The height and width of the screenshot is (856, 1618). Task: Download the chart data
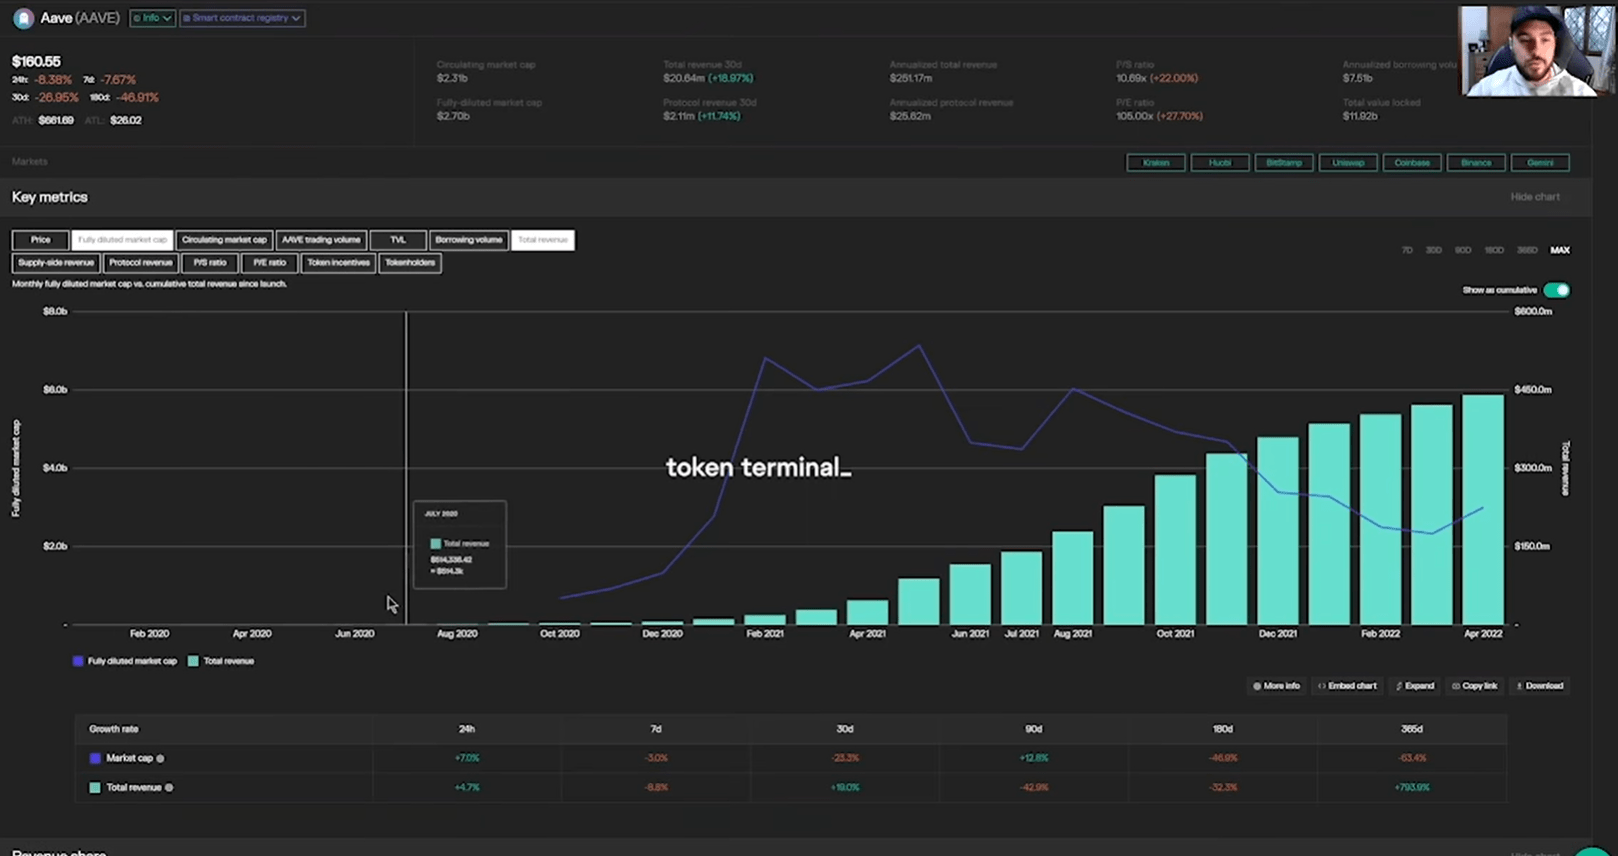[x=1540, y=686]
